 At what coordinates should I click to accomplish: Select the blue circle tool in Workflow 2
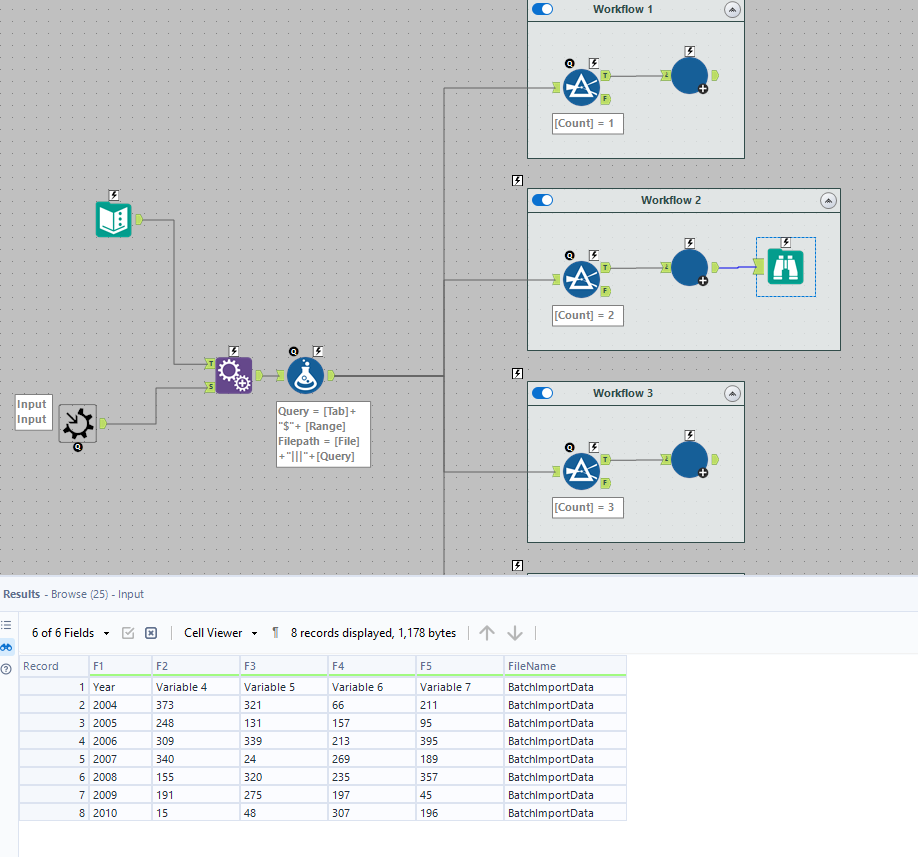point(690,268)
